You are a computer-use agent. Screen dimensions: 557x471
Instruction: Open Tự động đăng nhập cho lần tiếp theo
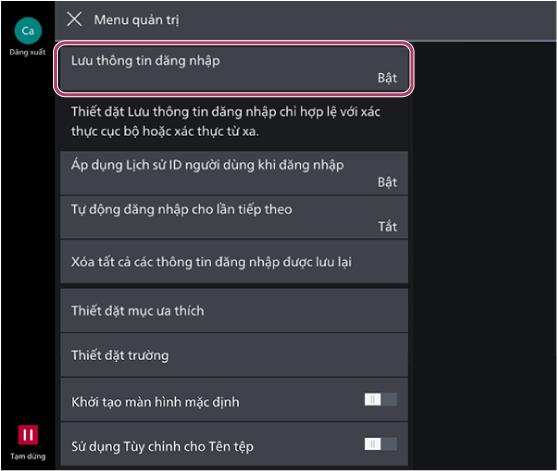(234, 217)
